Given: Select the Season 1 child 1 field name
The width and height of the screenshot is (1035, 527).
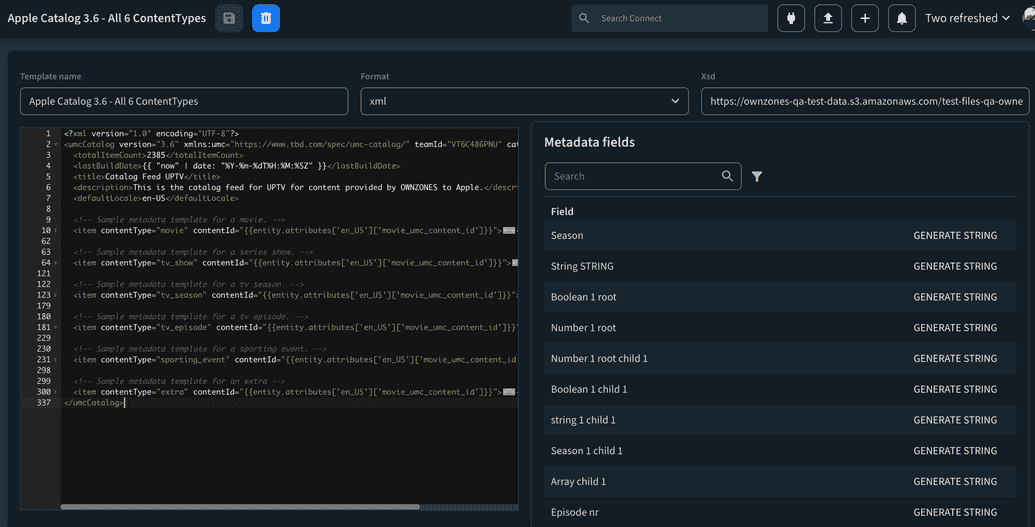Looking at the screenshot, I should click(x=587, y=451).
